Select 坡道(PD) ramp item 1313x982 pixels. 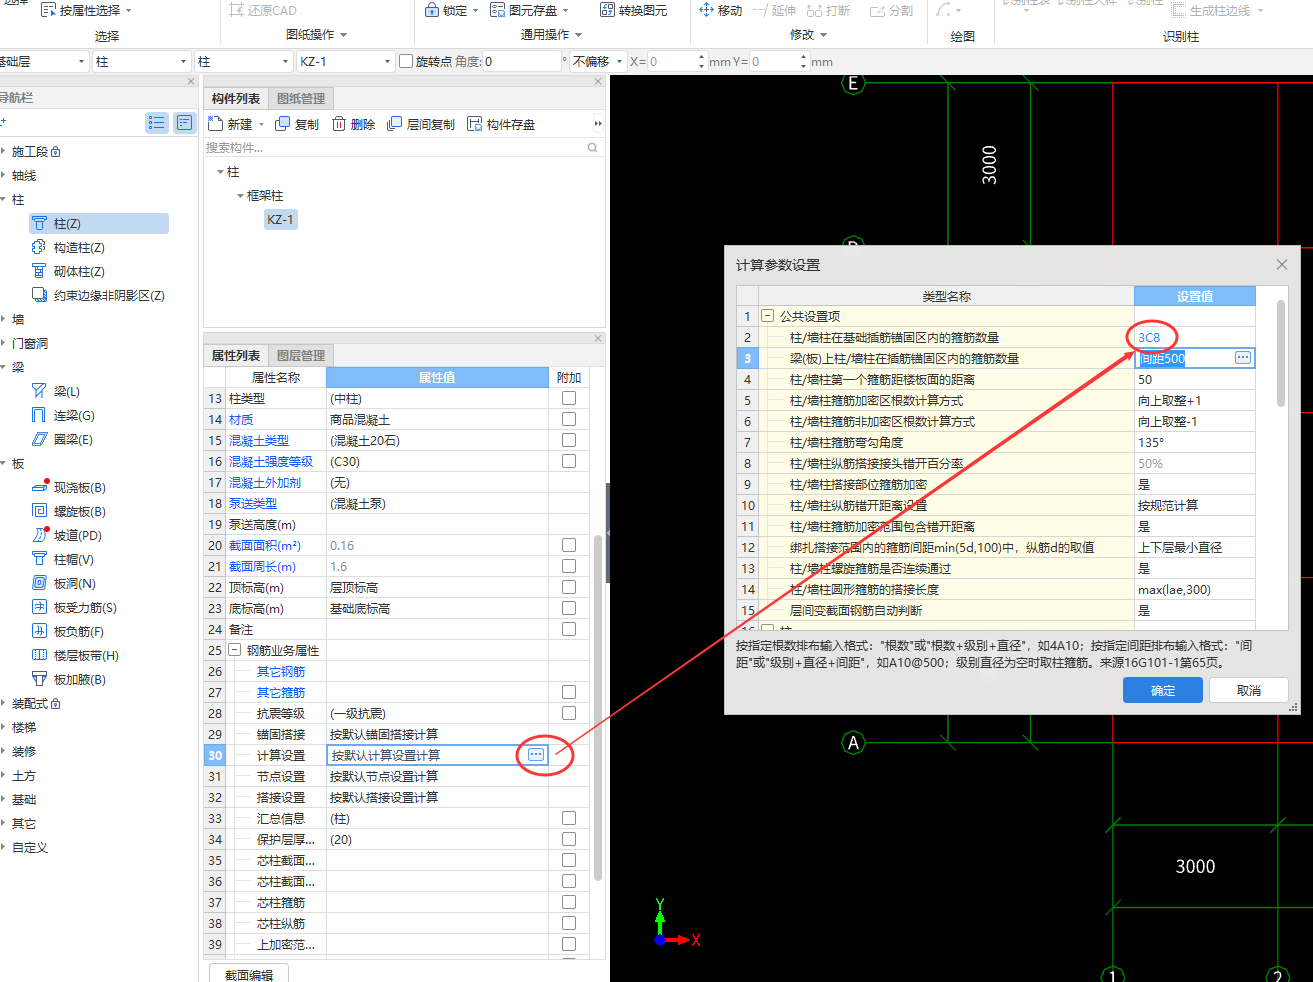pyautogui.click(x=67, y=536)
